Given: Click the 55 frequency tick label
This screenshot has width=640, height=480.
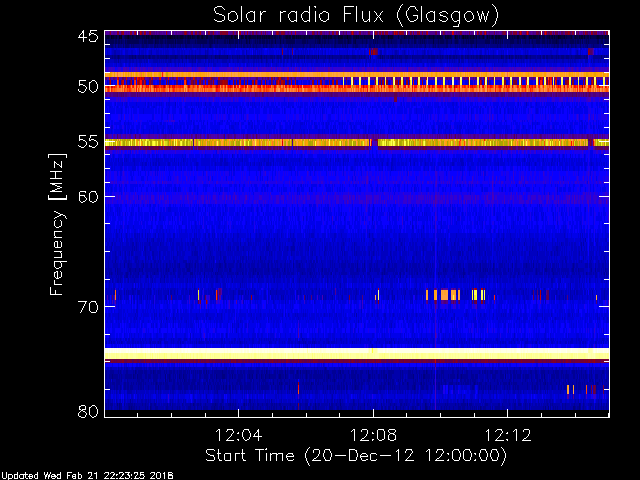Looking at the screenshot, I should point(88,142).
